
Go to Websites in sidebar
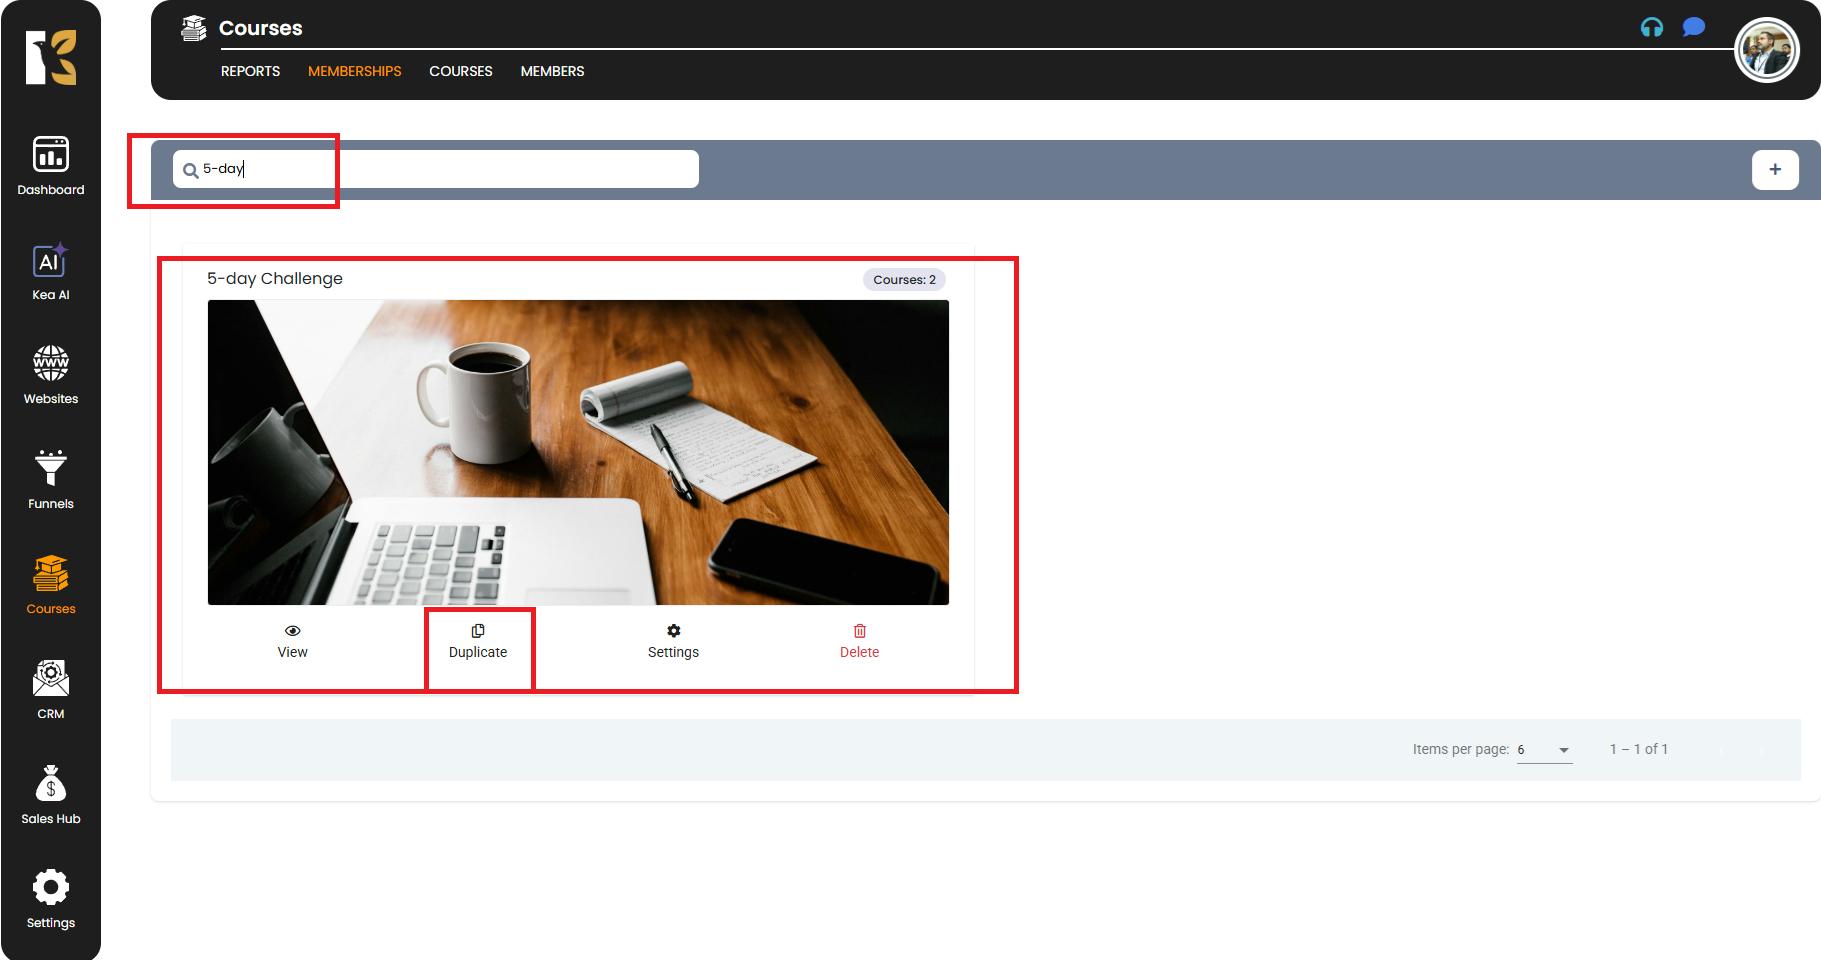pos(51,375)
